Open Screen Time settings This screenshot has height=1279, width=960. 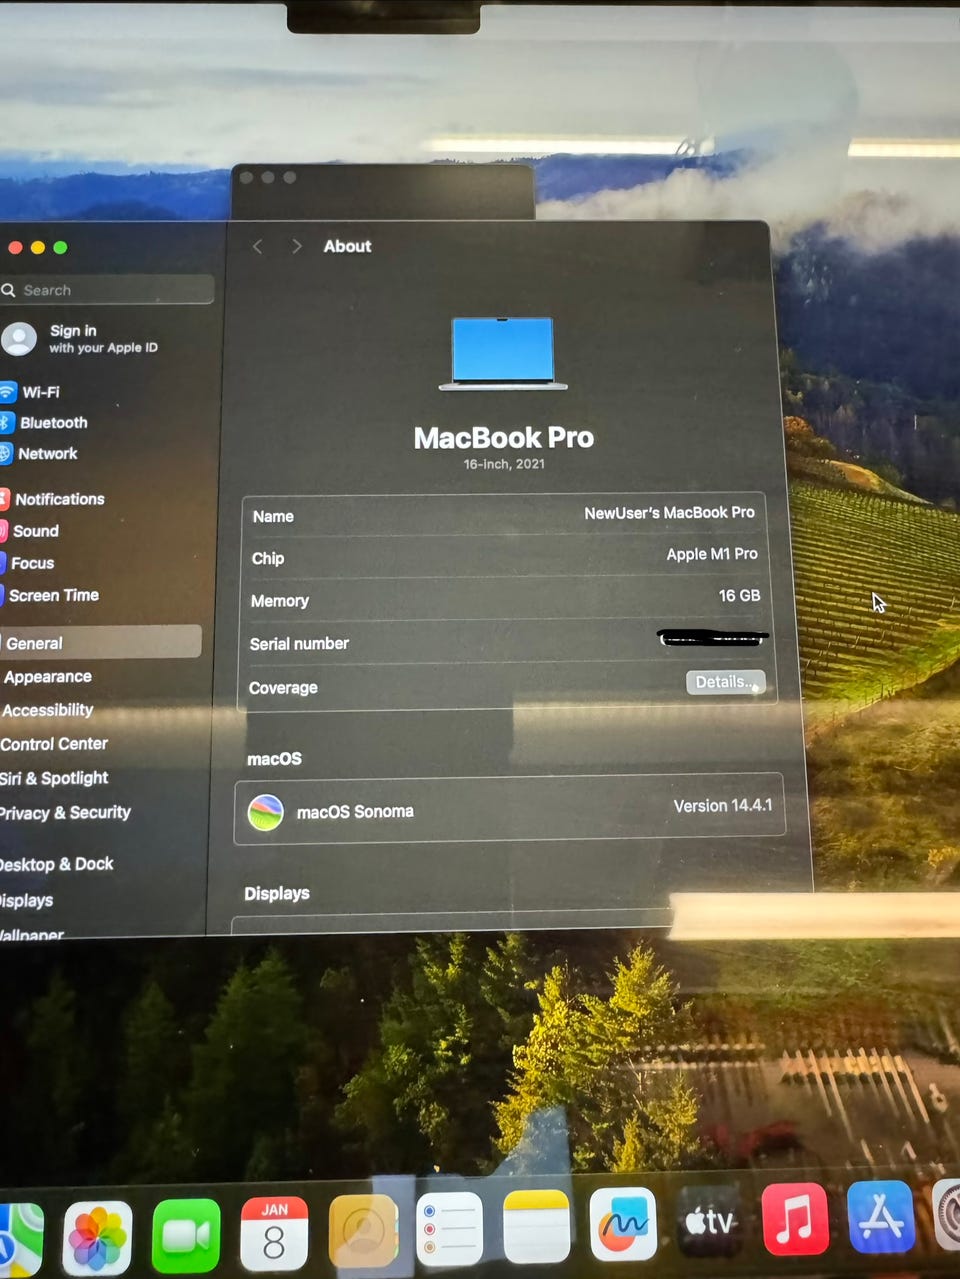tap(53, 595)
